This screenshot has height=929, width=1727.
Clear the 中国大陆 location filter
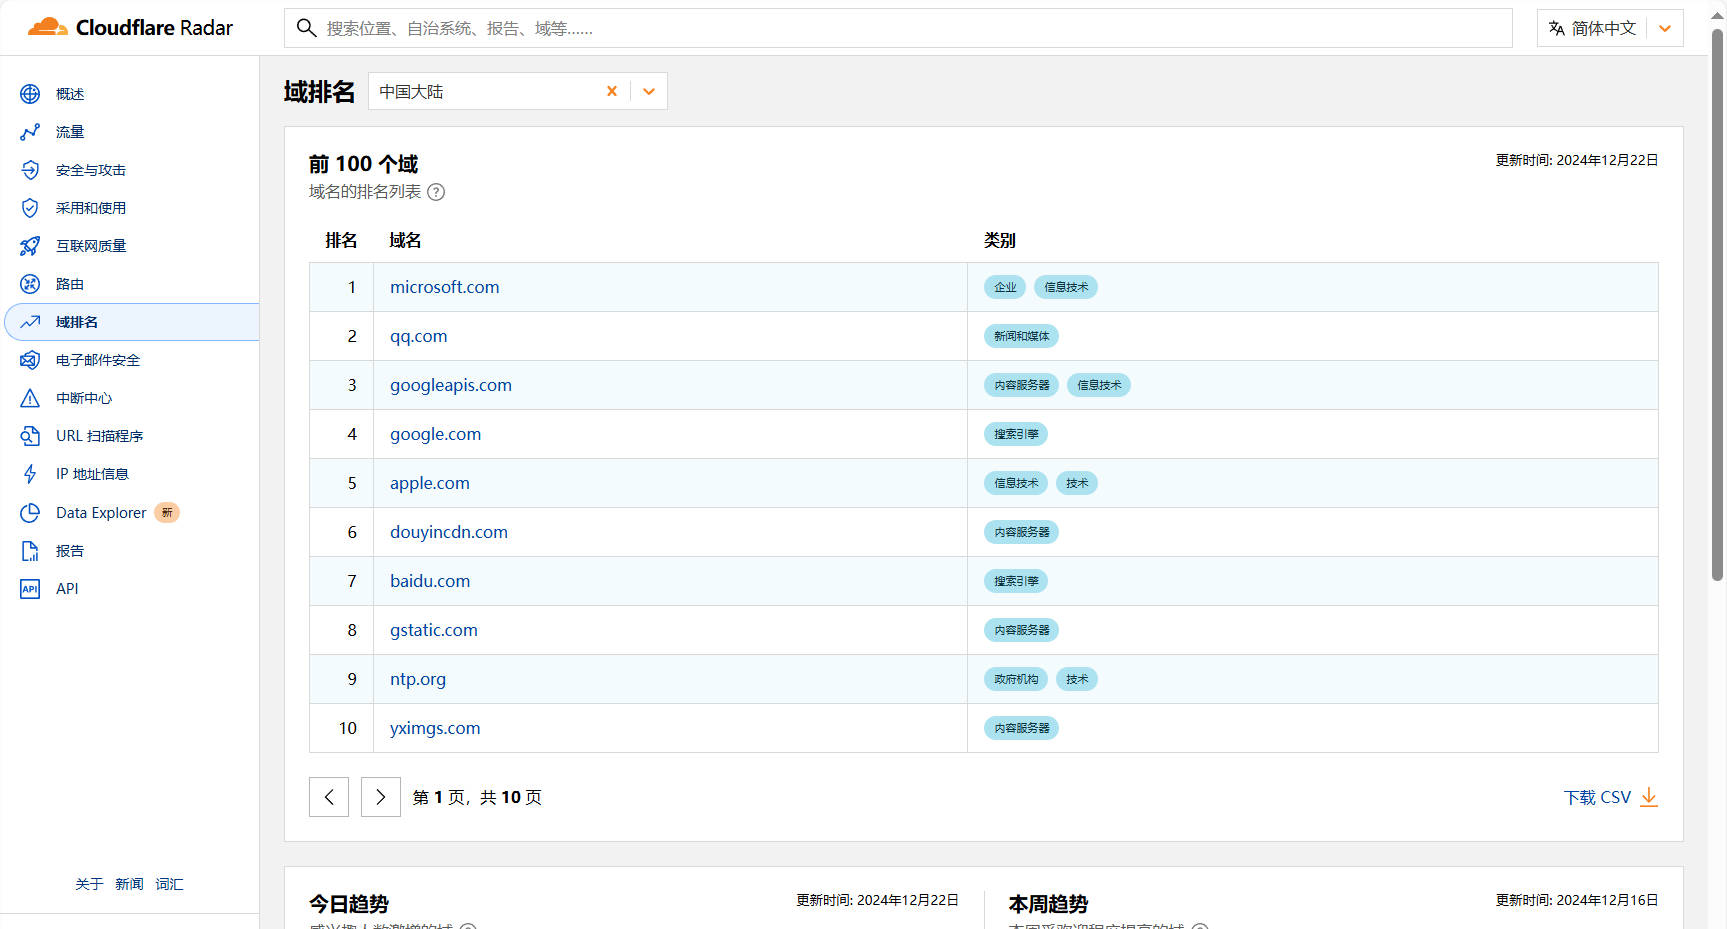point(612,91)
